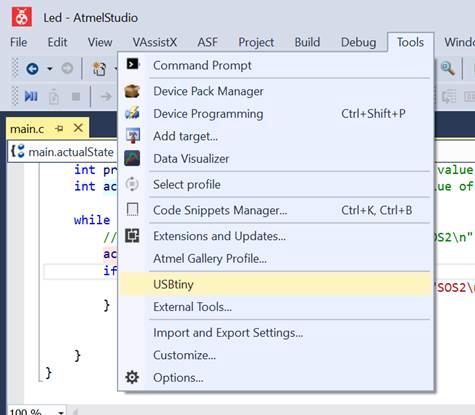Open the Debug menu

pyautogui.click(x=358, y=42)
